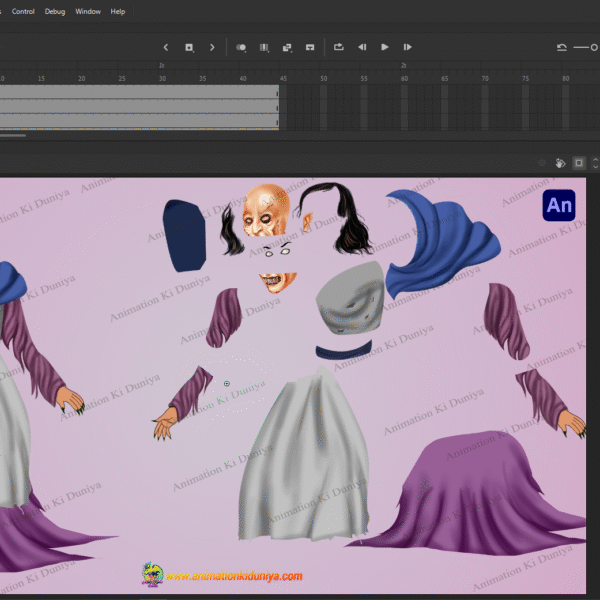600x600 pixels.
Task: Jump to frame 50 on ruler
Action: pyautogui.click(x=324, y=78)
